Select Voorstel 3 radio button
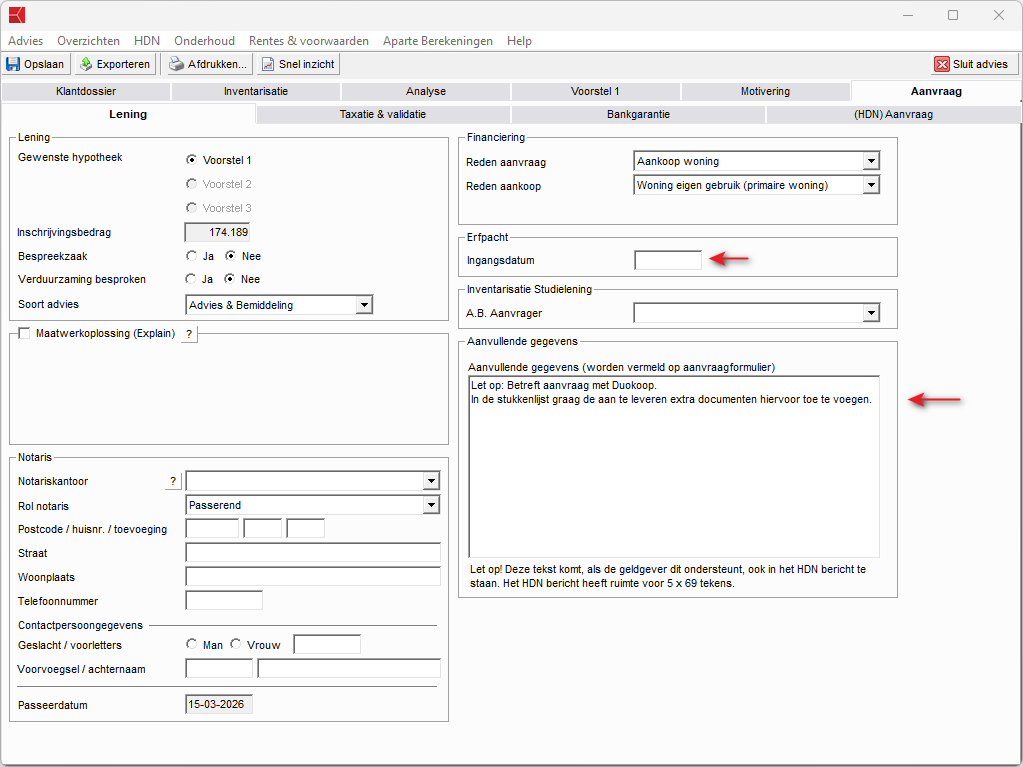1023x767 pixels. click(191, 208)
